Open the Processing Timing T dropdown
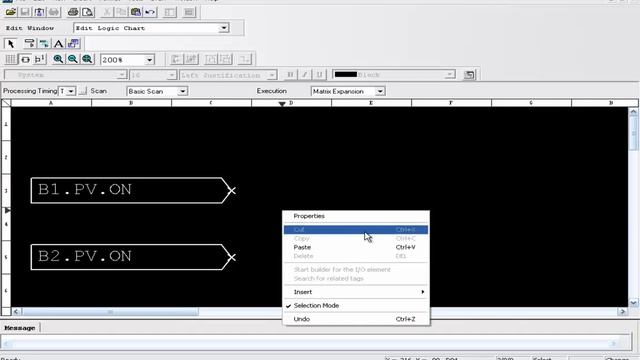Viewport: 640px width, 360px height. click(71, 91)
